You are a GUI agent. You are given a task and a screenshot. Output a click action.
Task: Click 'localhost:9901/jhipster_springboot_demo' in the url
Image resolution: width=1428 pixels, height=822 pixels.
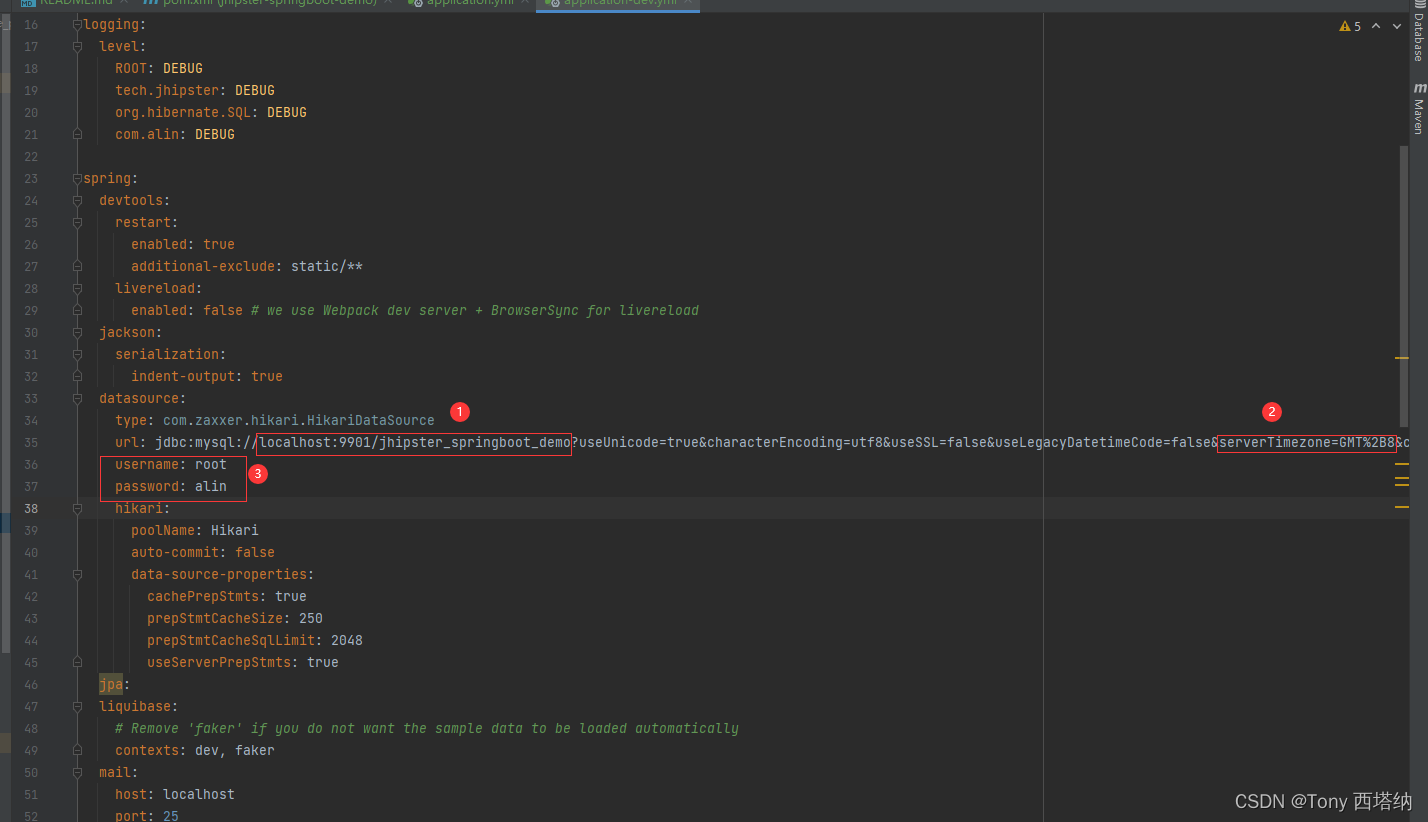(x=415, y=443)
